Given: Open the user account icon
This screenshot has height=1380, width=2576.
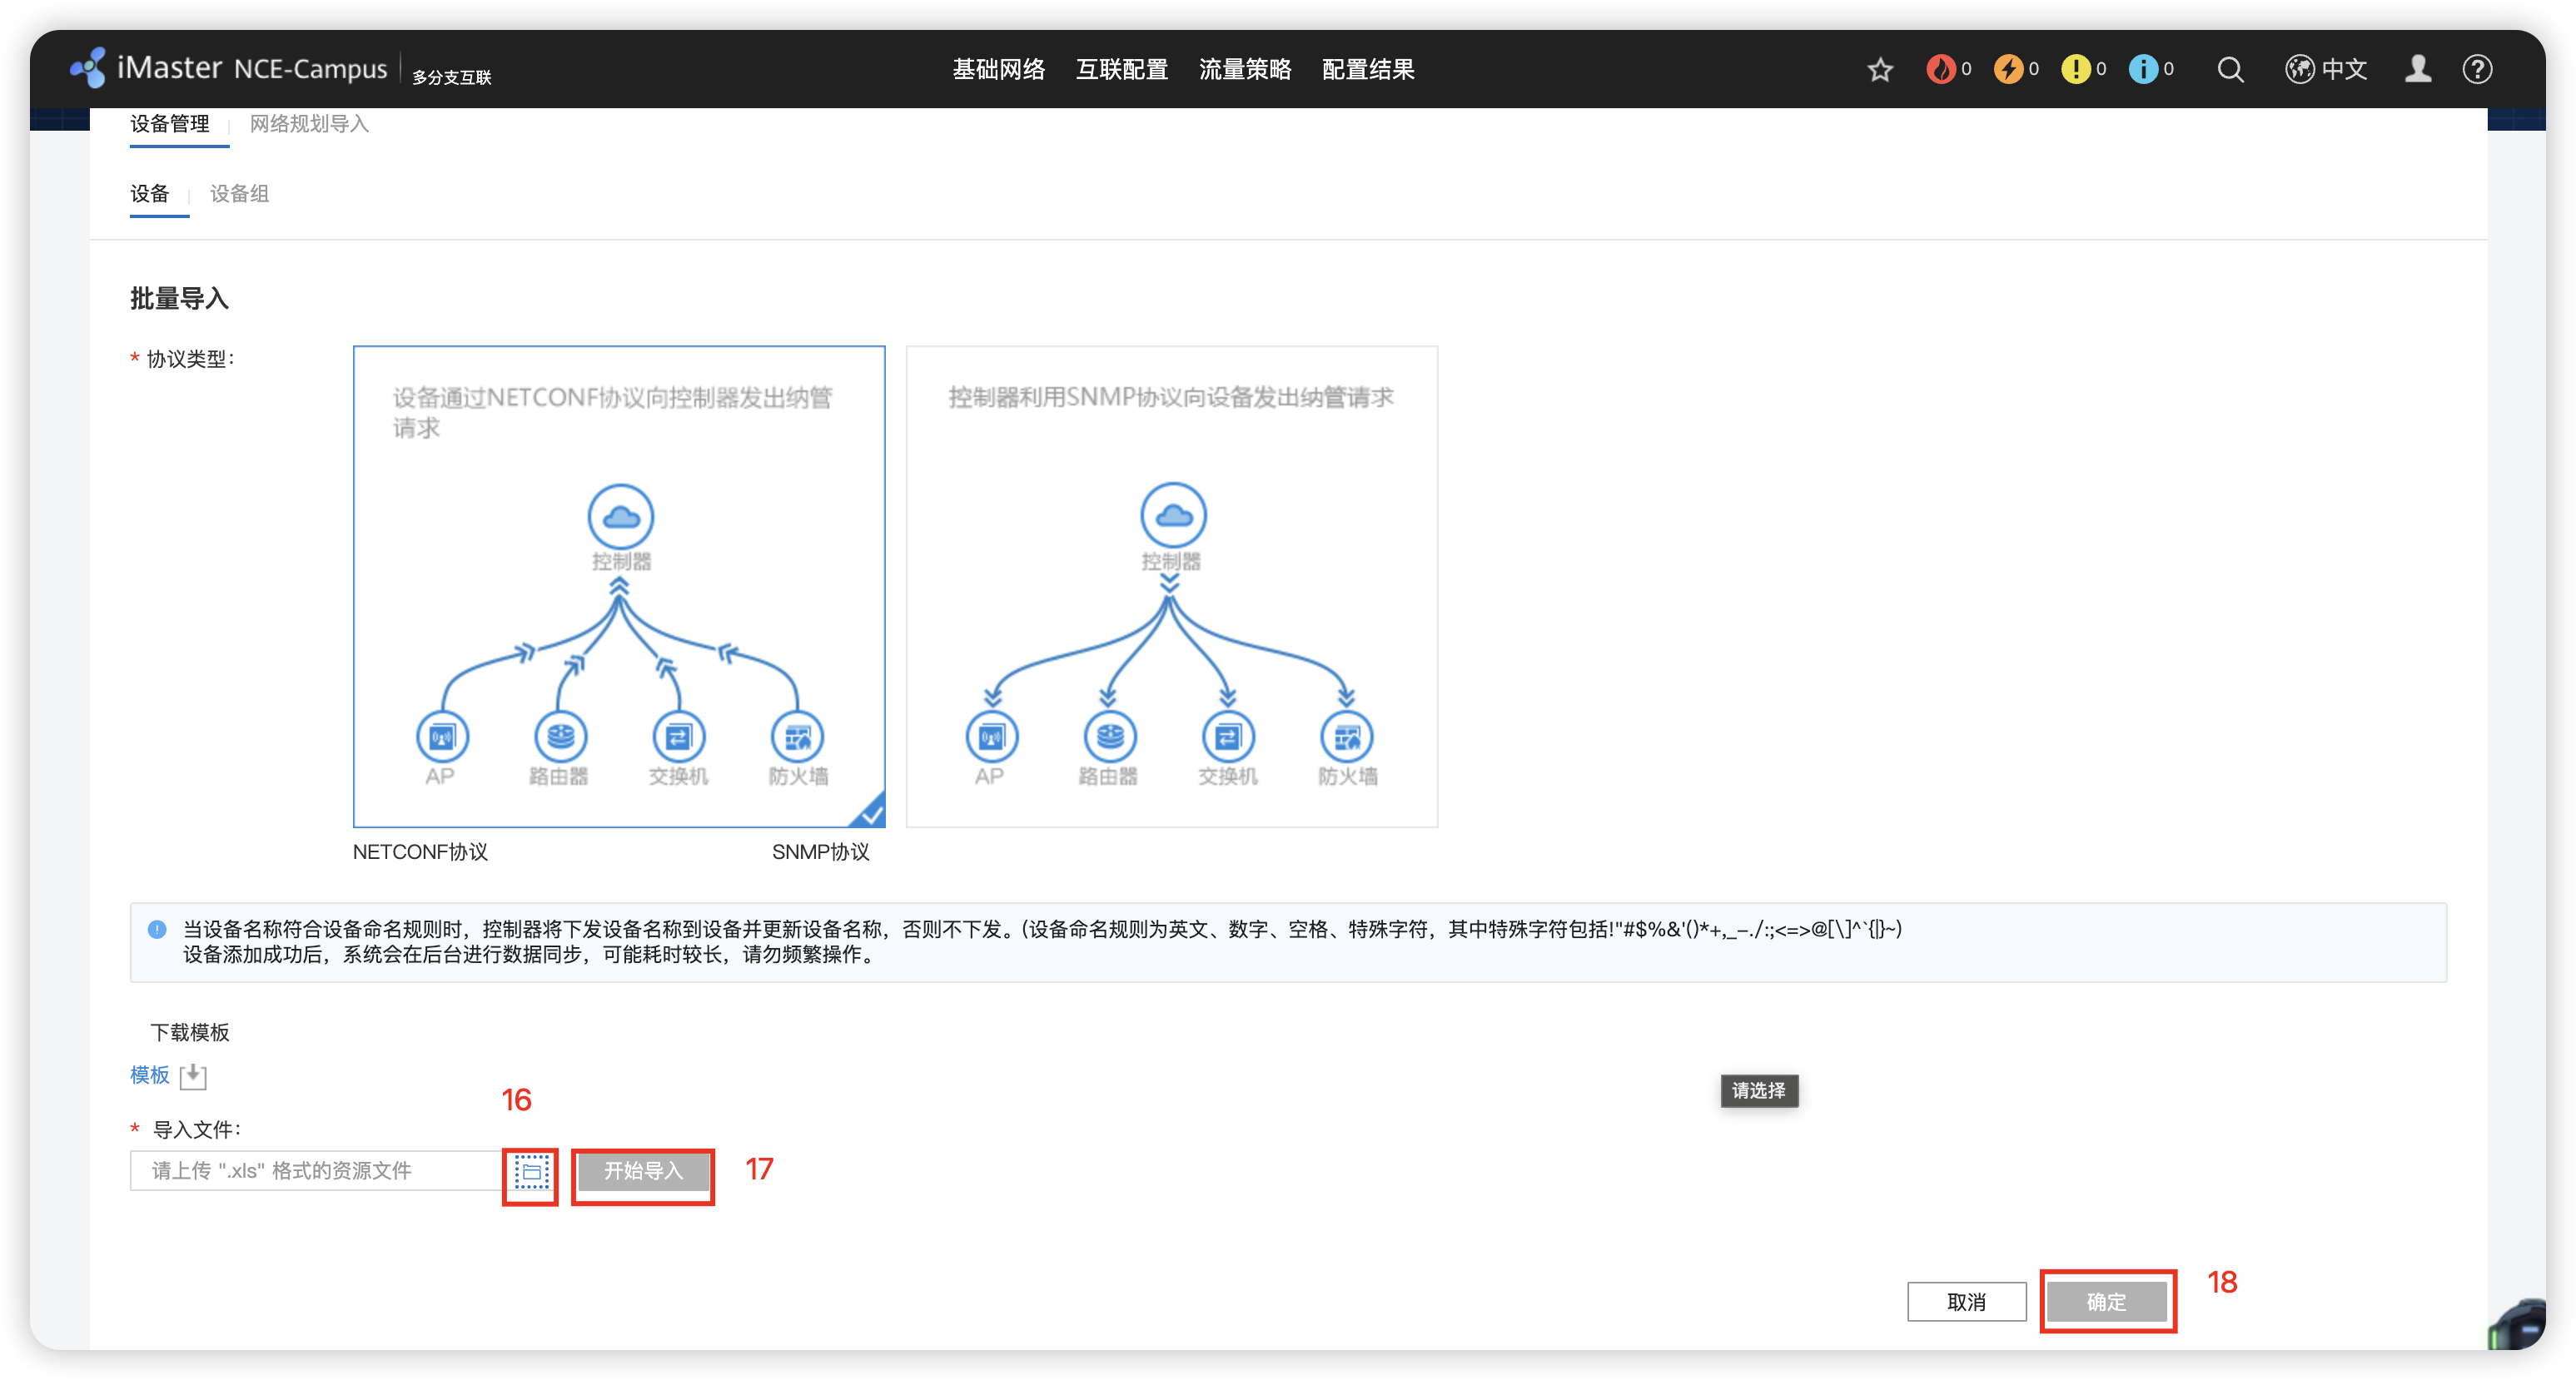Looking at the screenshot, I should [x=2417, y=69].
